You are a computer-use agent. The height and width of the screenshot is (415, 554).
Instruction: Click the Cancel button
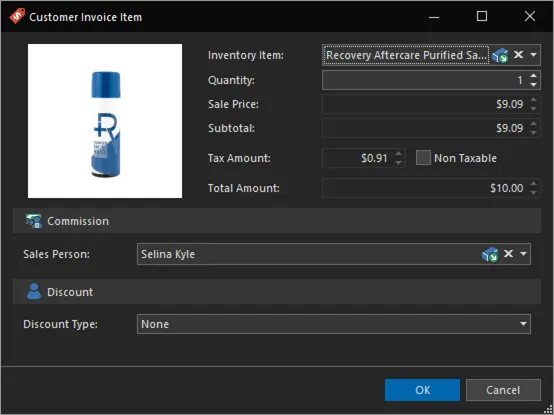click(503, 390)
